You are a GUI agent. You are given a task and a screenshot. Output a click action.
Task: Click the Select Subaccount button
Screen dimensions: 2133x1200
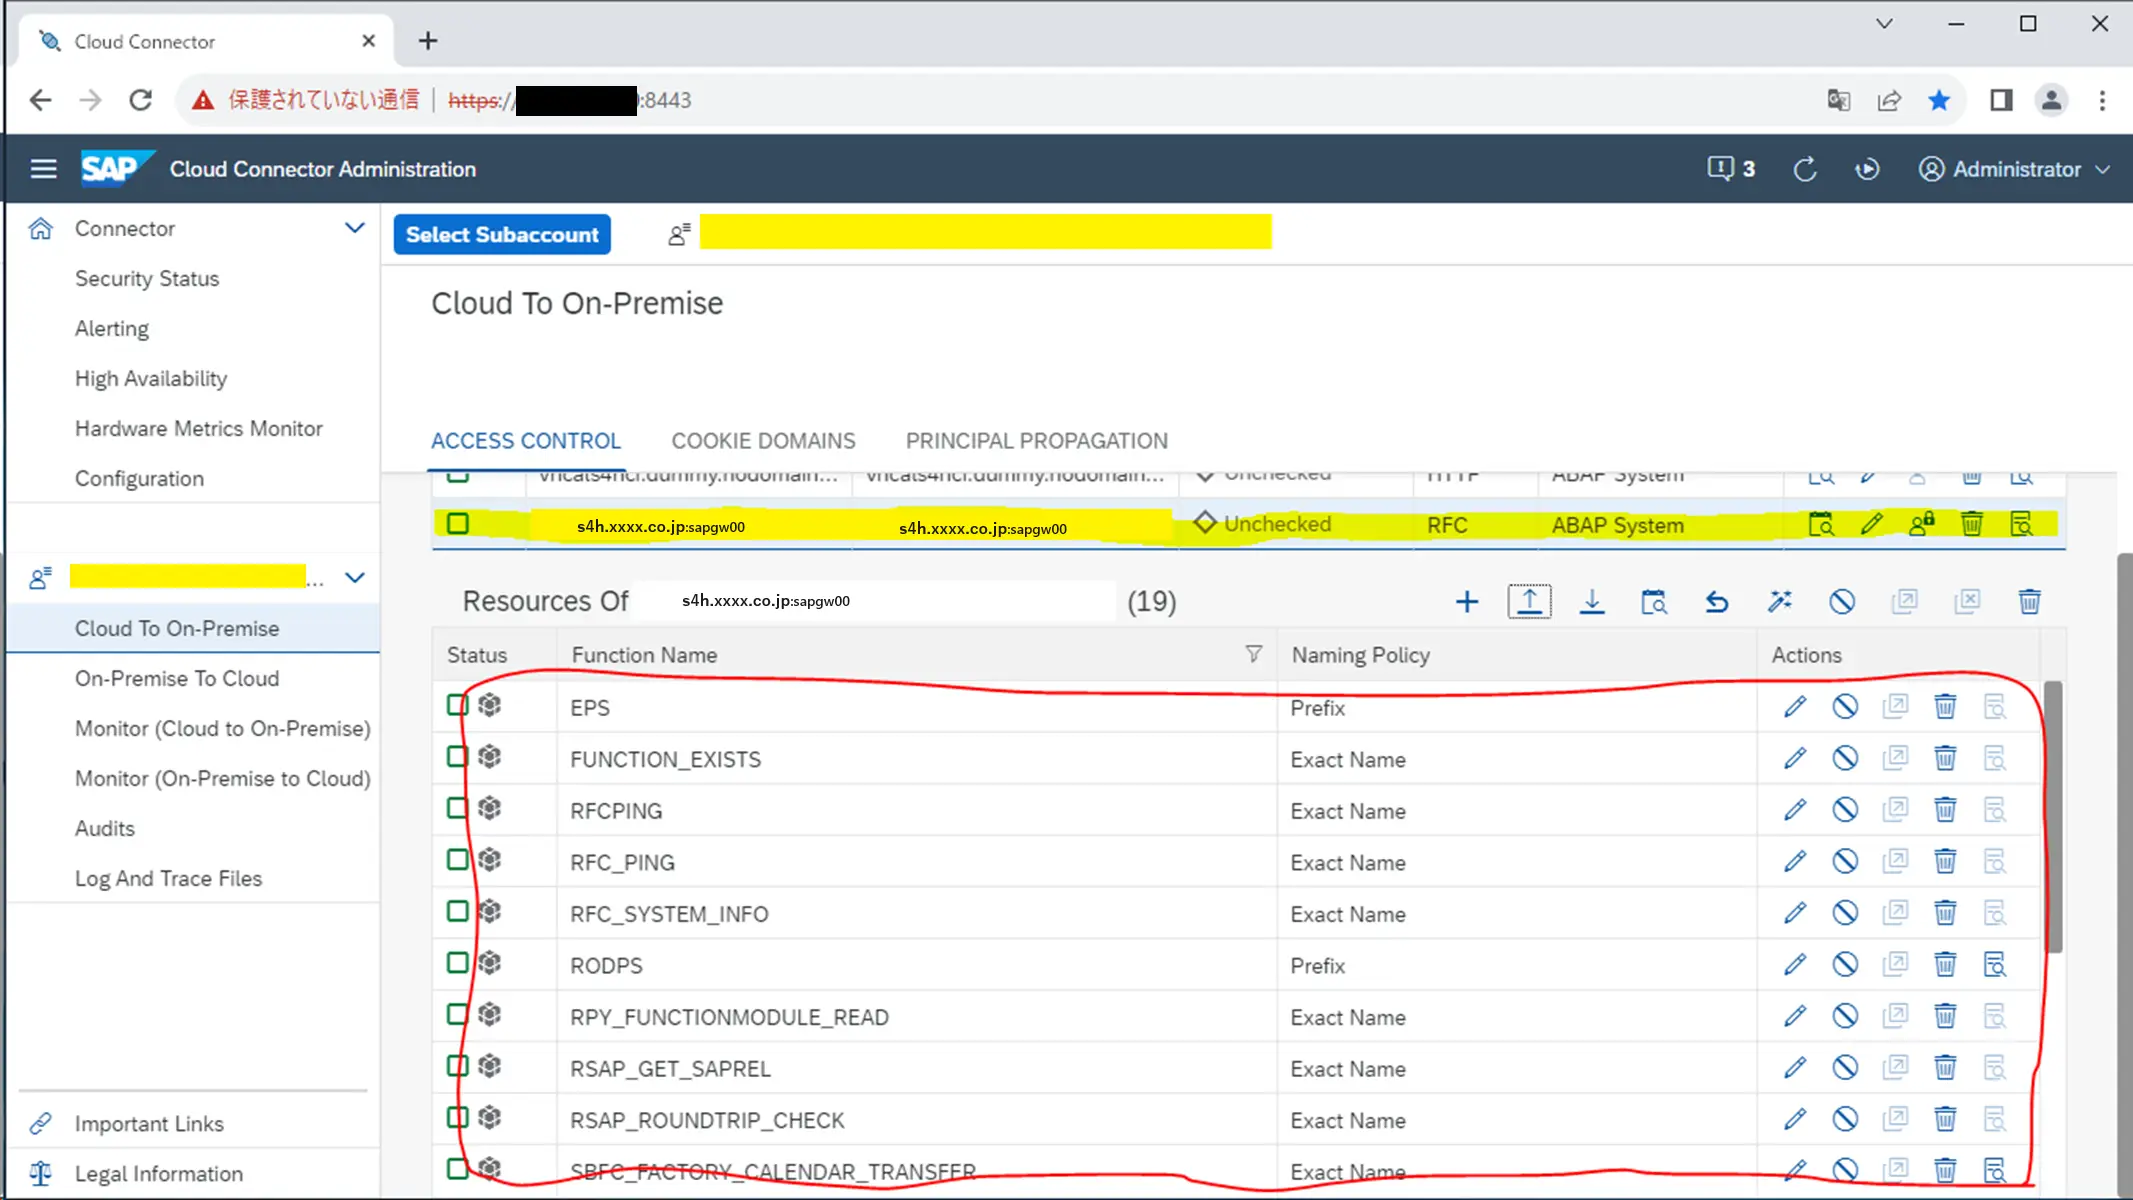502,234
